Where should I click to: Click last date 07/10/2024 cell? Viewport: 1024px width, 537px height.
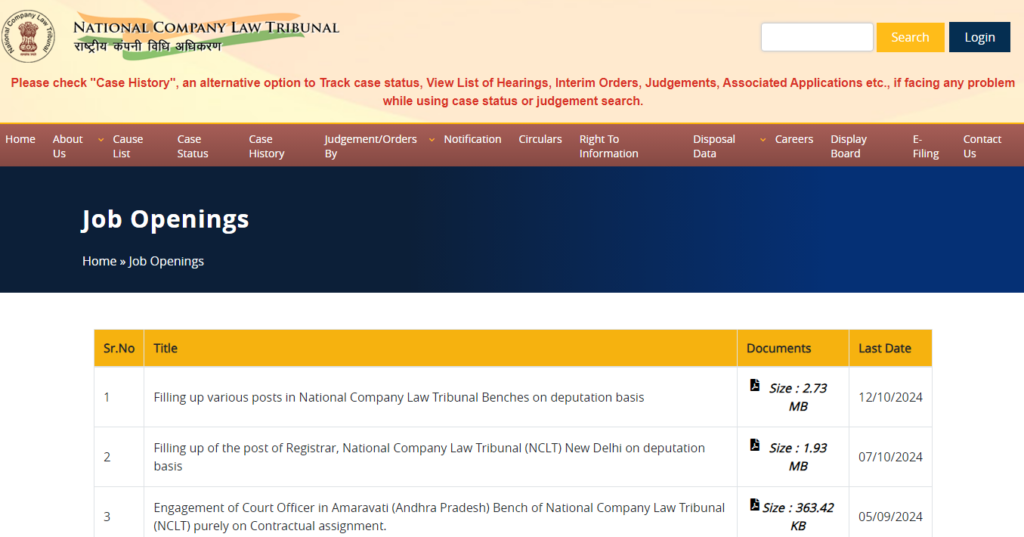click(890, 457)
